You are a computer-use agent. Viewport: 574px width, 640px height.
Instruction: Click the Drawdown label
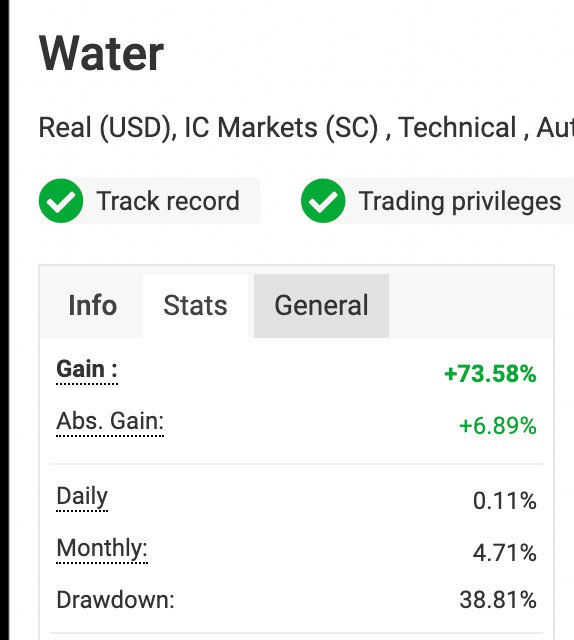(116, 600)
